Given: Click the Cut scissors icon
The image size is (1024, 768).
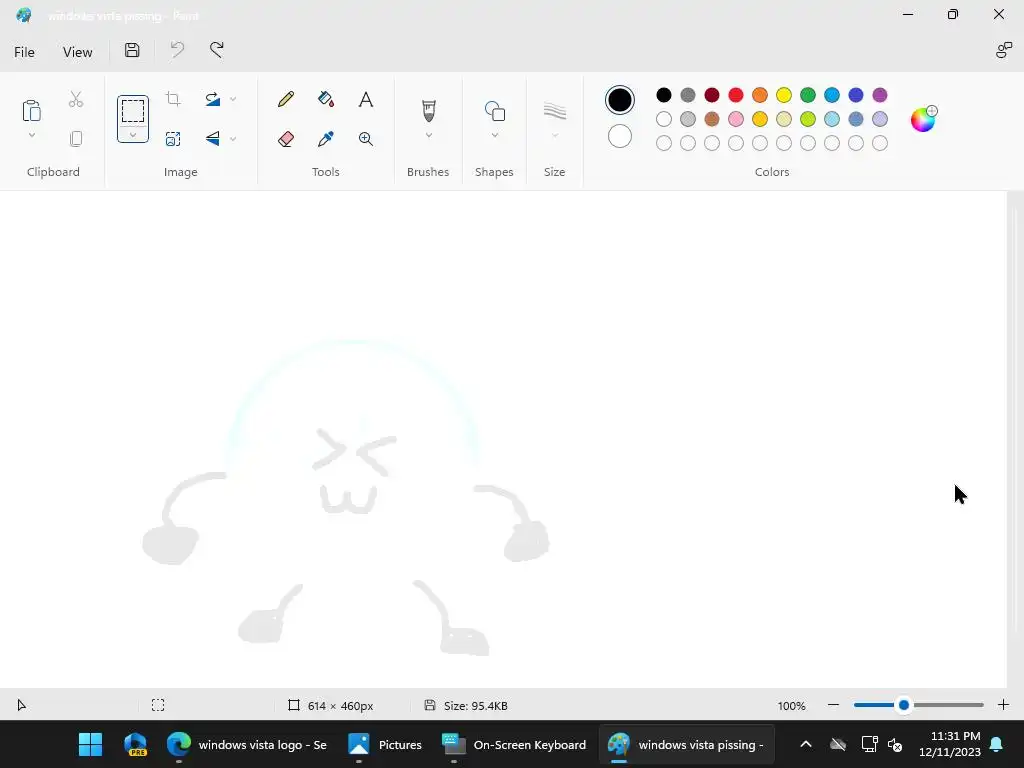Looking at the screenshot, I should point(76,99).
